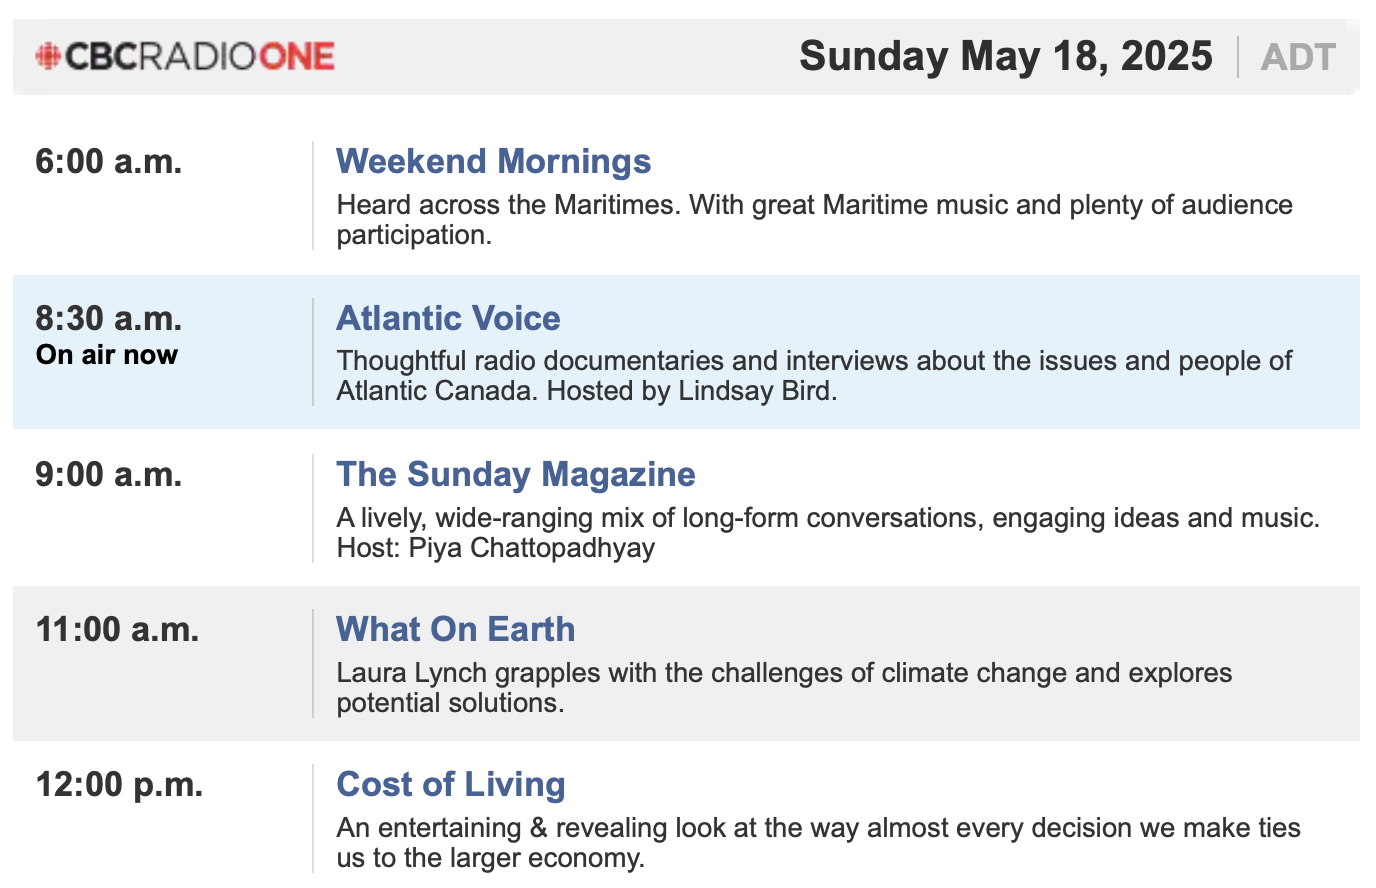This screenshot has width=1376, height=888.
Task: Select the 9:00 a.m. time slot
Action: tap(109, 474)
